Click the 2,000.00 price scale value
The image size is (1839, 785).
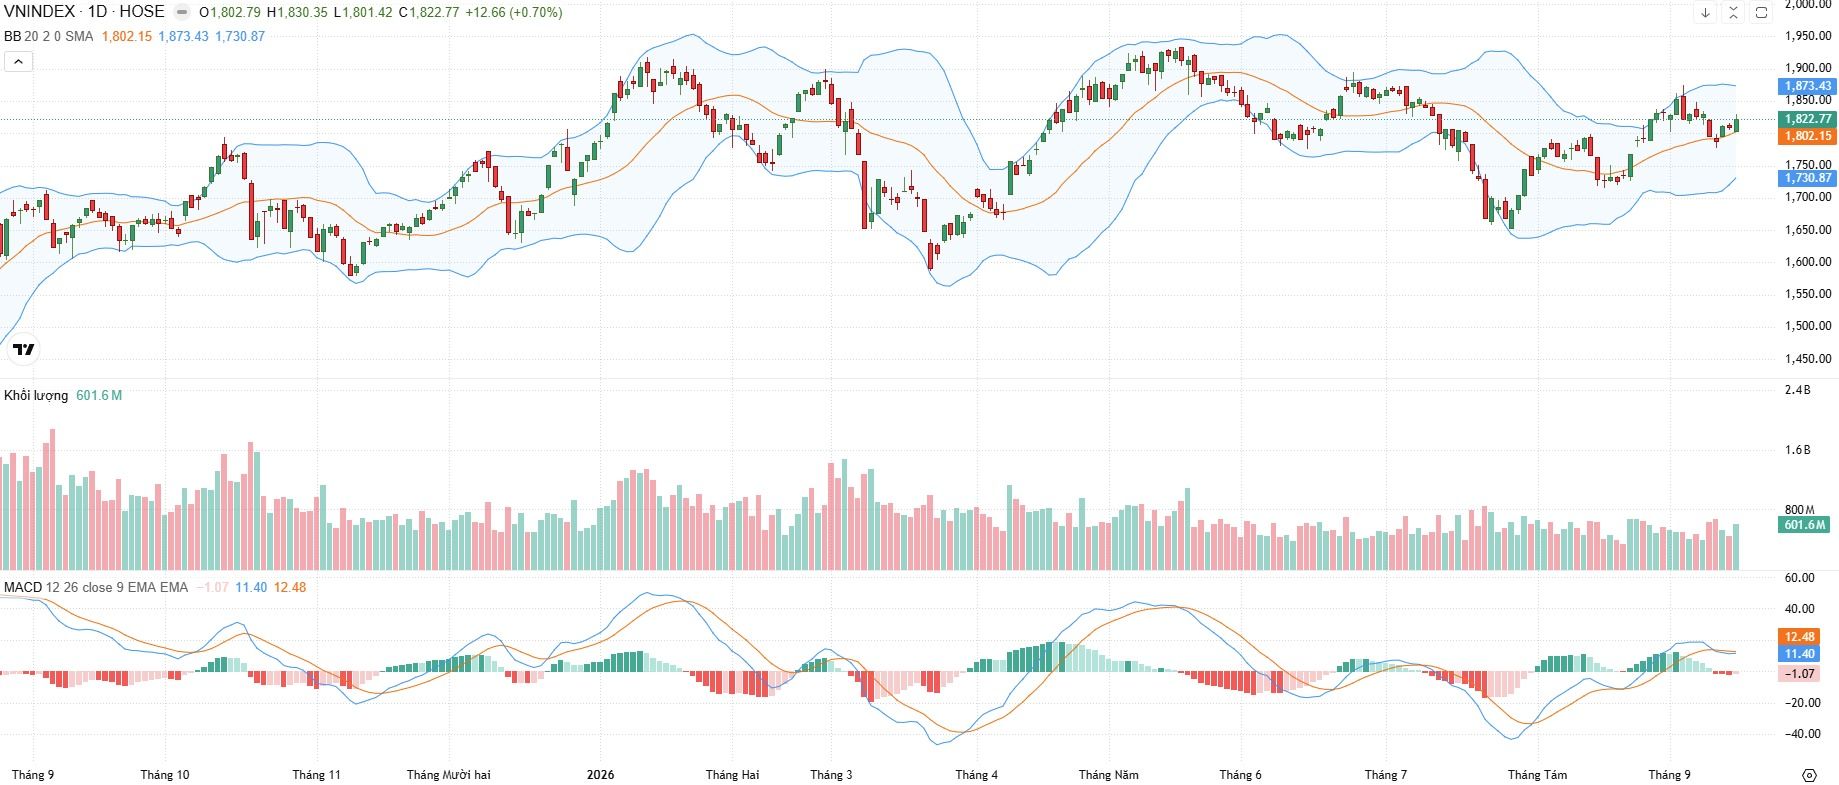click(1808, 5)
